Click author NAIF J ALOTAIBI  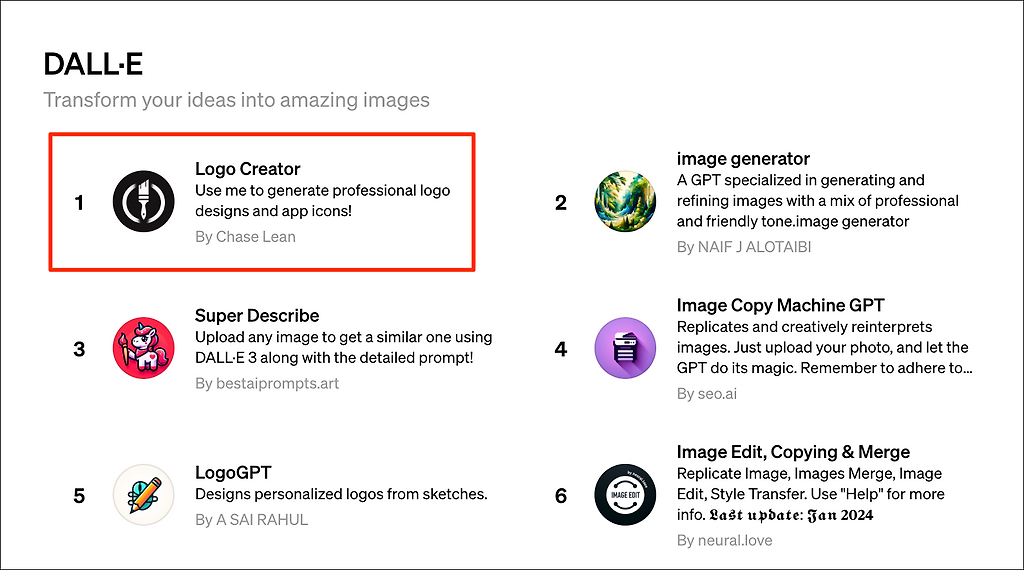click(745, 246)
